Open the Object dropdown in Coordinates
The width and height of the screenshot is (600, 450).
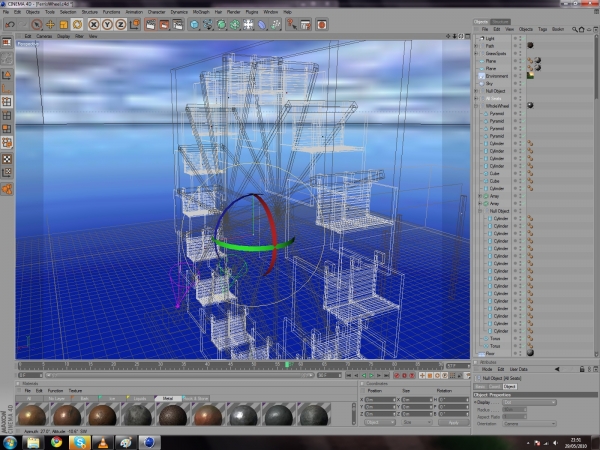coord(380,422)
